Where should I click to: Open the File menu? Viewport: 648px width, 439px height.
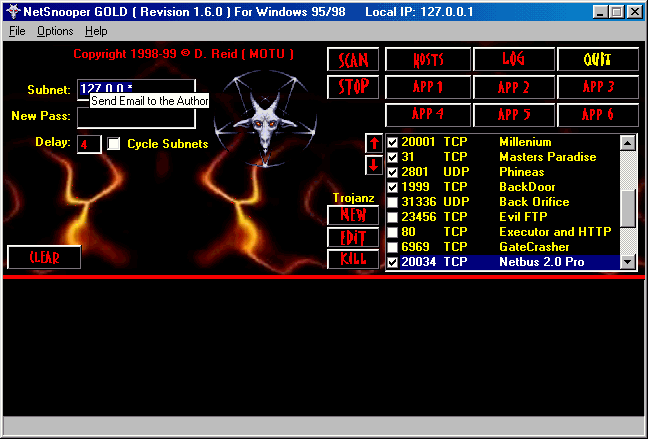tap(17, 31)
